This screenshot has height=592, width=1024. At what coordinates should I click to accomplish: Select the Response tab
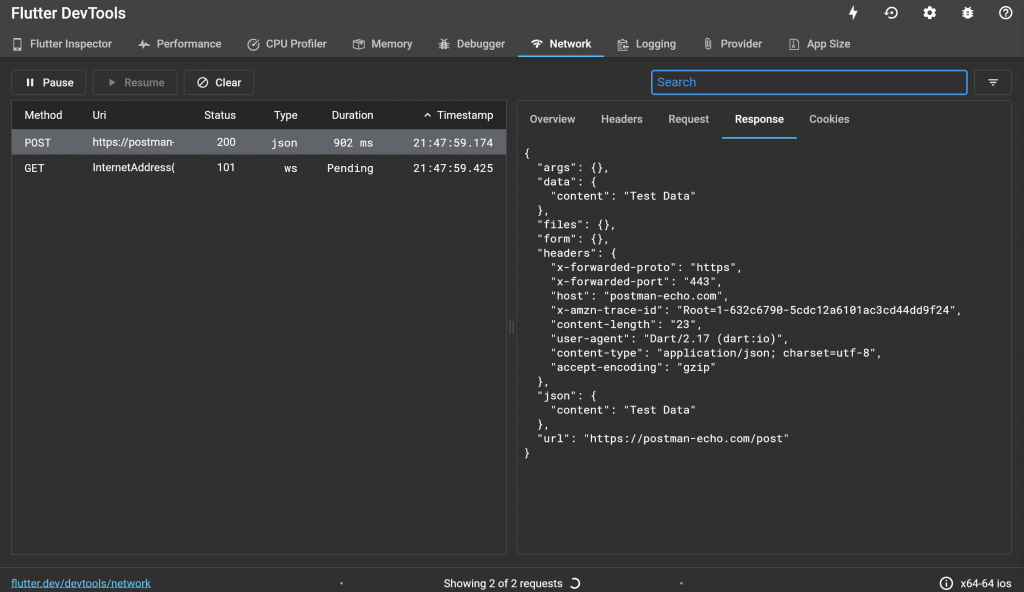click(x=759, y=119)
